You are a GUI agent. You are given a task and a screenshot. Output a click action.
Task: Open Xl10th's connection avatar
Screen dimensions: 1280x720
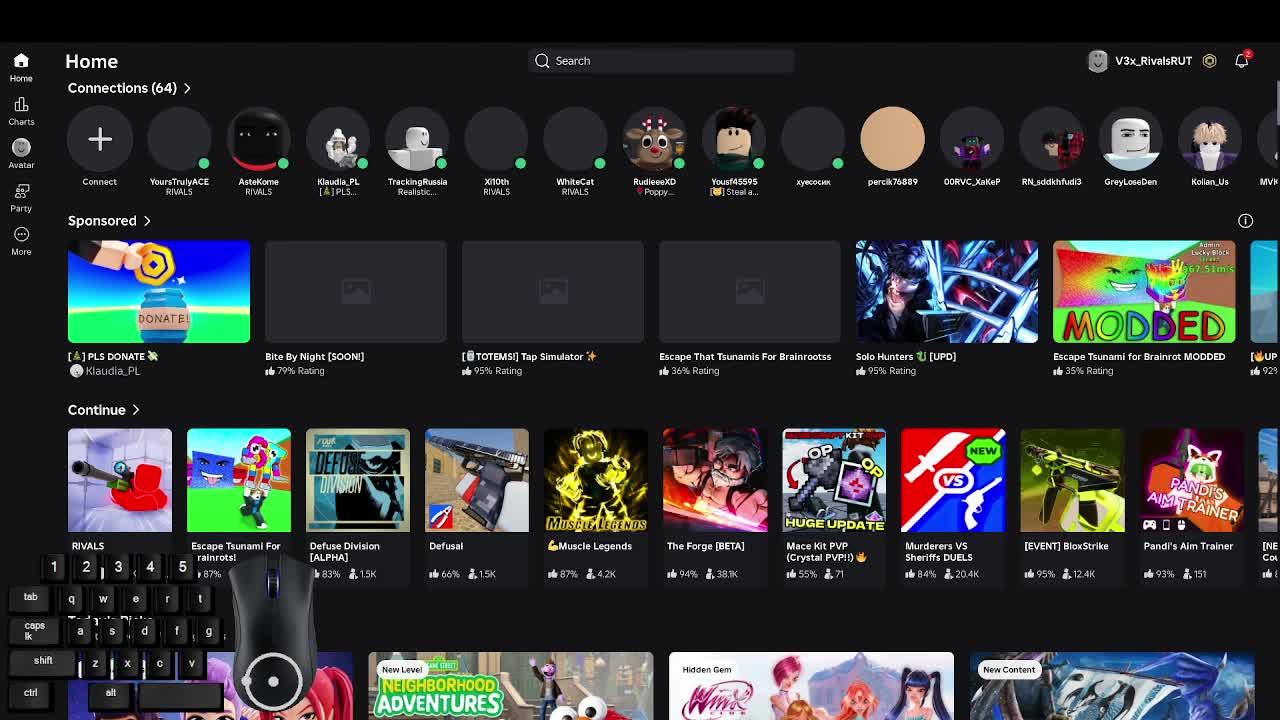tap(496, 139)
